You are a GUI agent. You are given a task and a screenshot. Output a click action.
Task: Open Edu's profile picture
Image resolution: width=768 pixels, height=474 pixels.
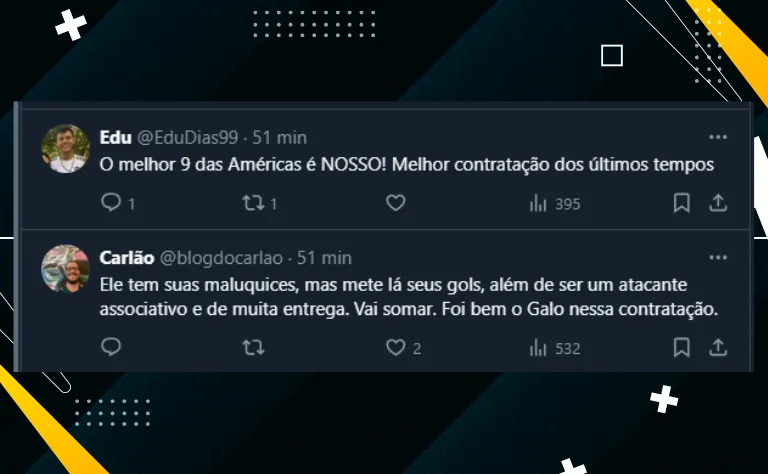coord(65,149)
